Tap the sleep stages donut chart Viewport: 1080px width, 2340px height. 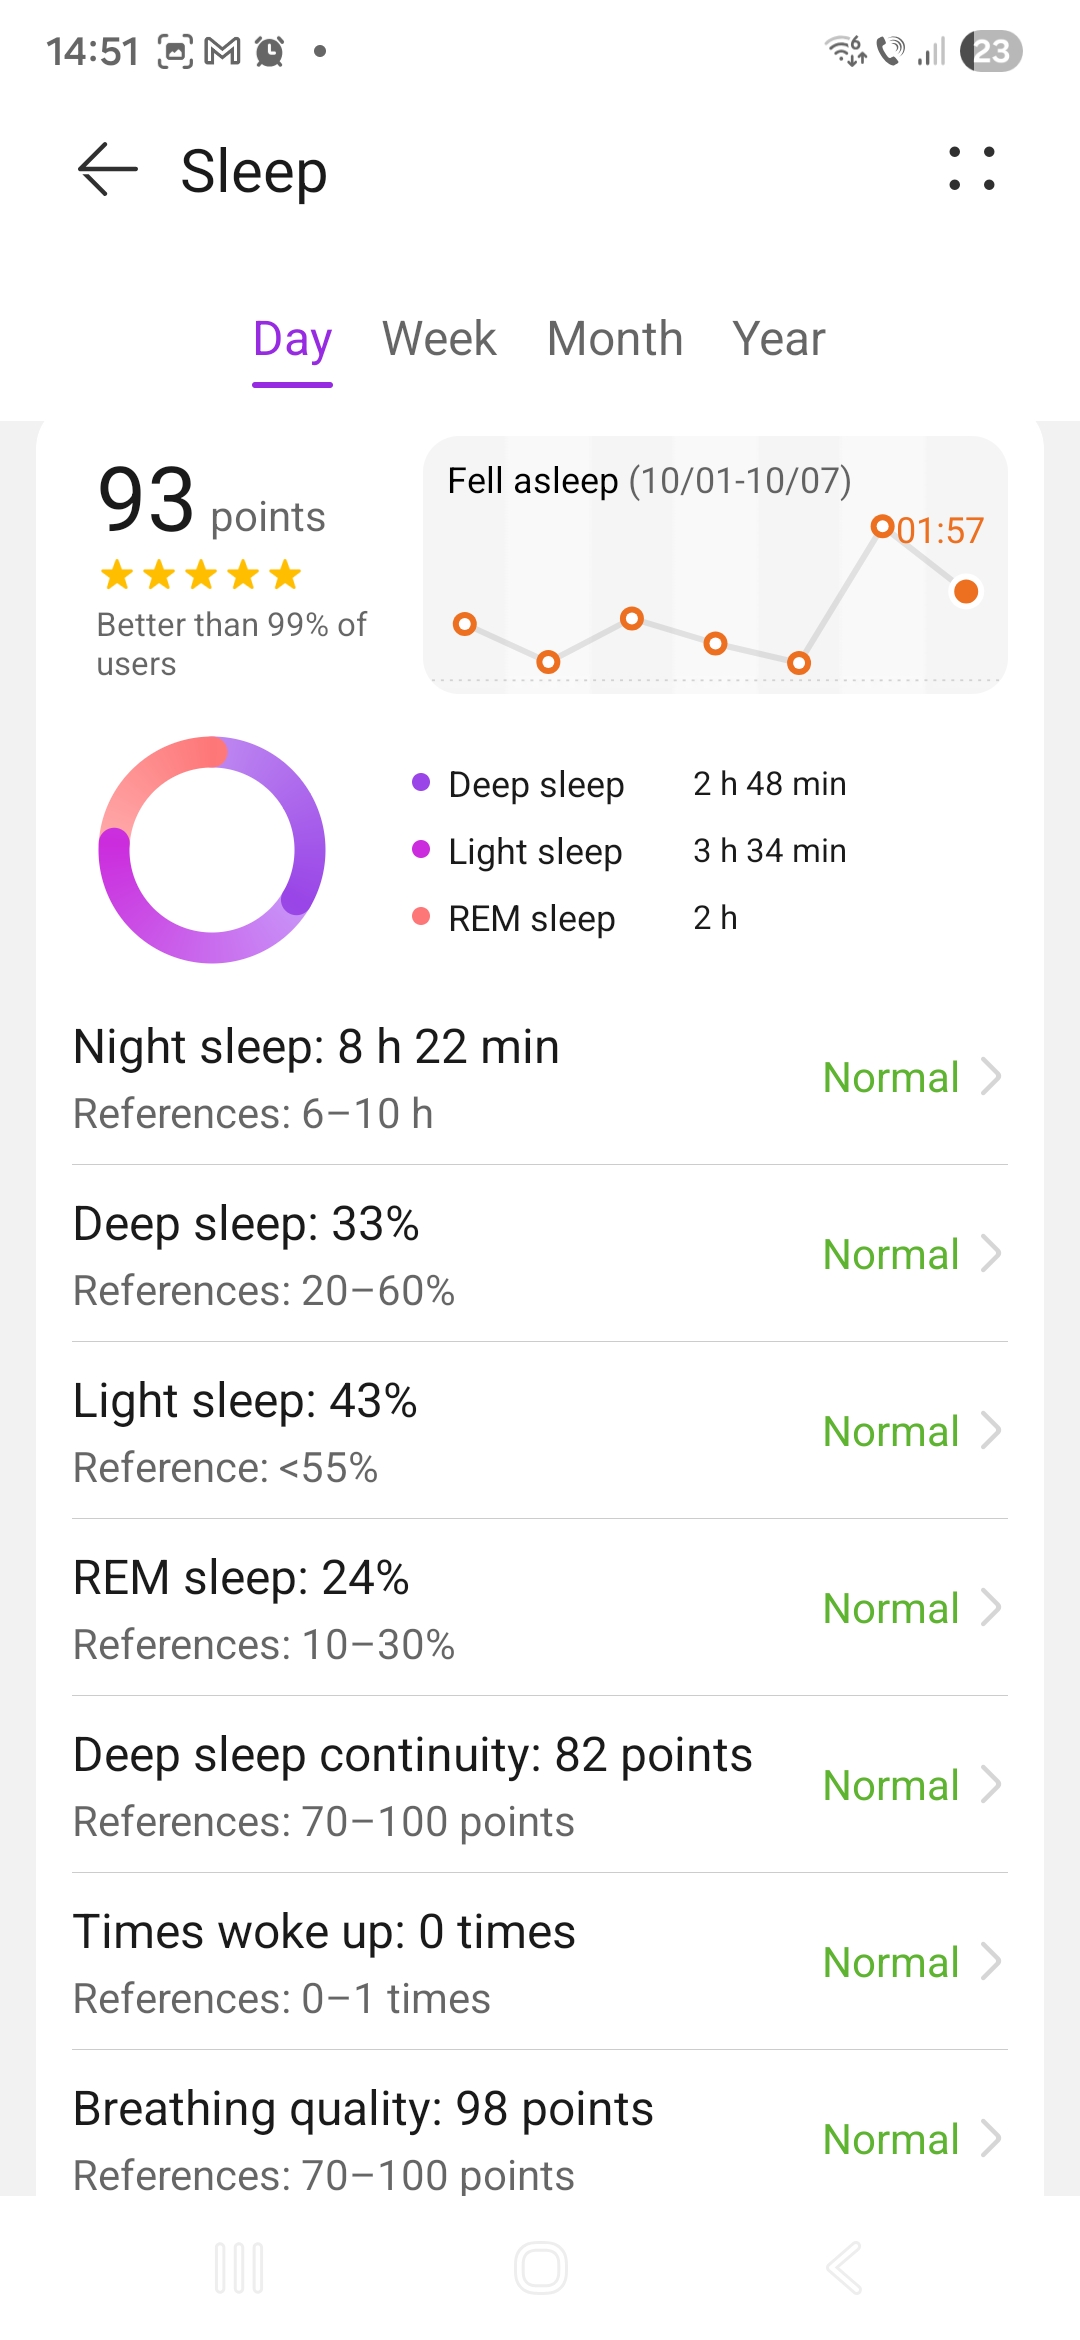pyautogui.click(x=212, y=850)
